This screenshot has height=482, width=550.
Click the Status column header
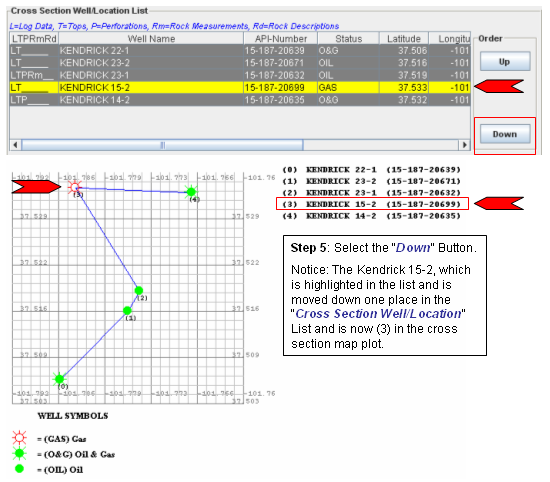(x=348, y=39)
